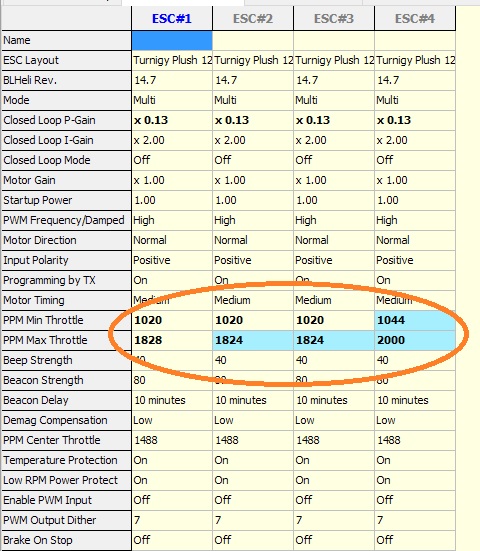Select ESC#1 Beacon Delay 10 minutes cell

click(x=172, y=400)
